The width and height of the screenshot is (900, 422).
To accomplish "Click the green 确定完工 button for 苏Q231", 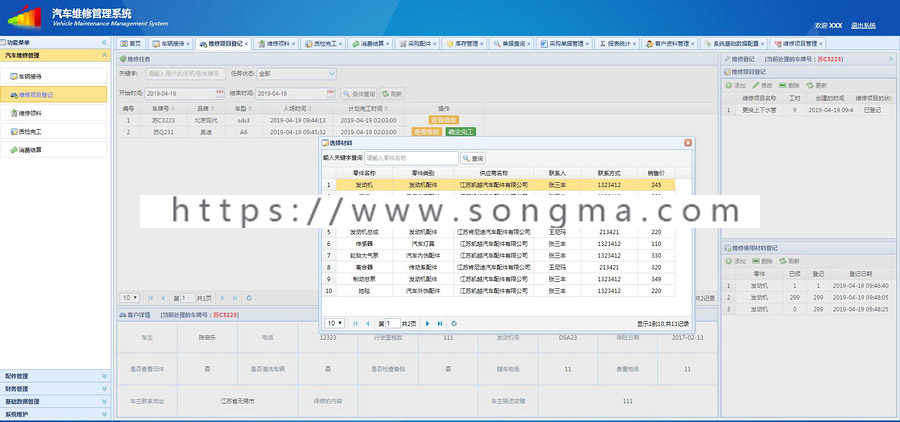I will (460, 132).
